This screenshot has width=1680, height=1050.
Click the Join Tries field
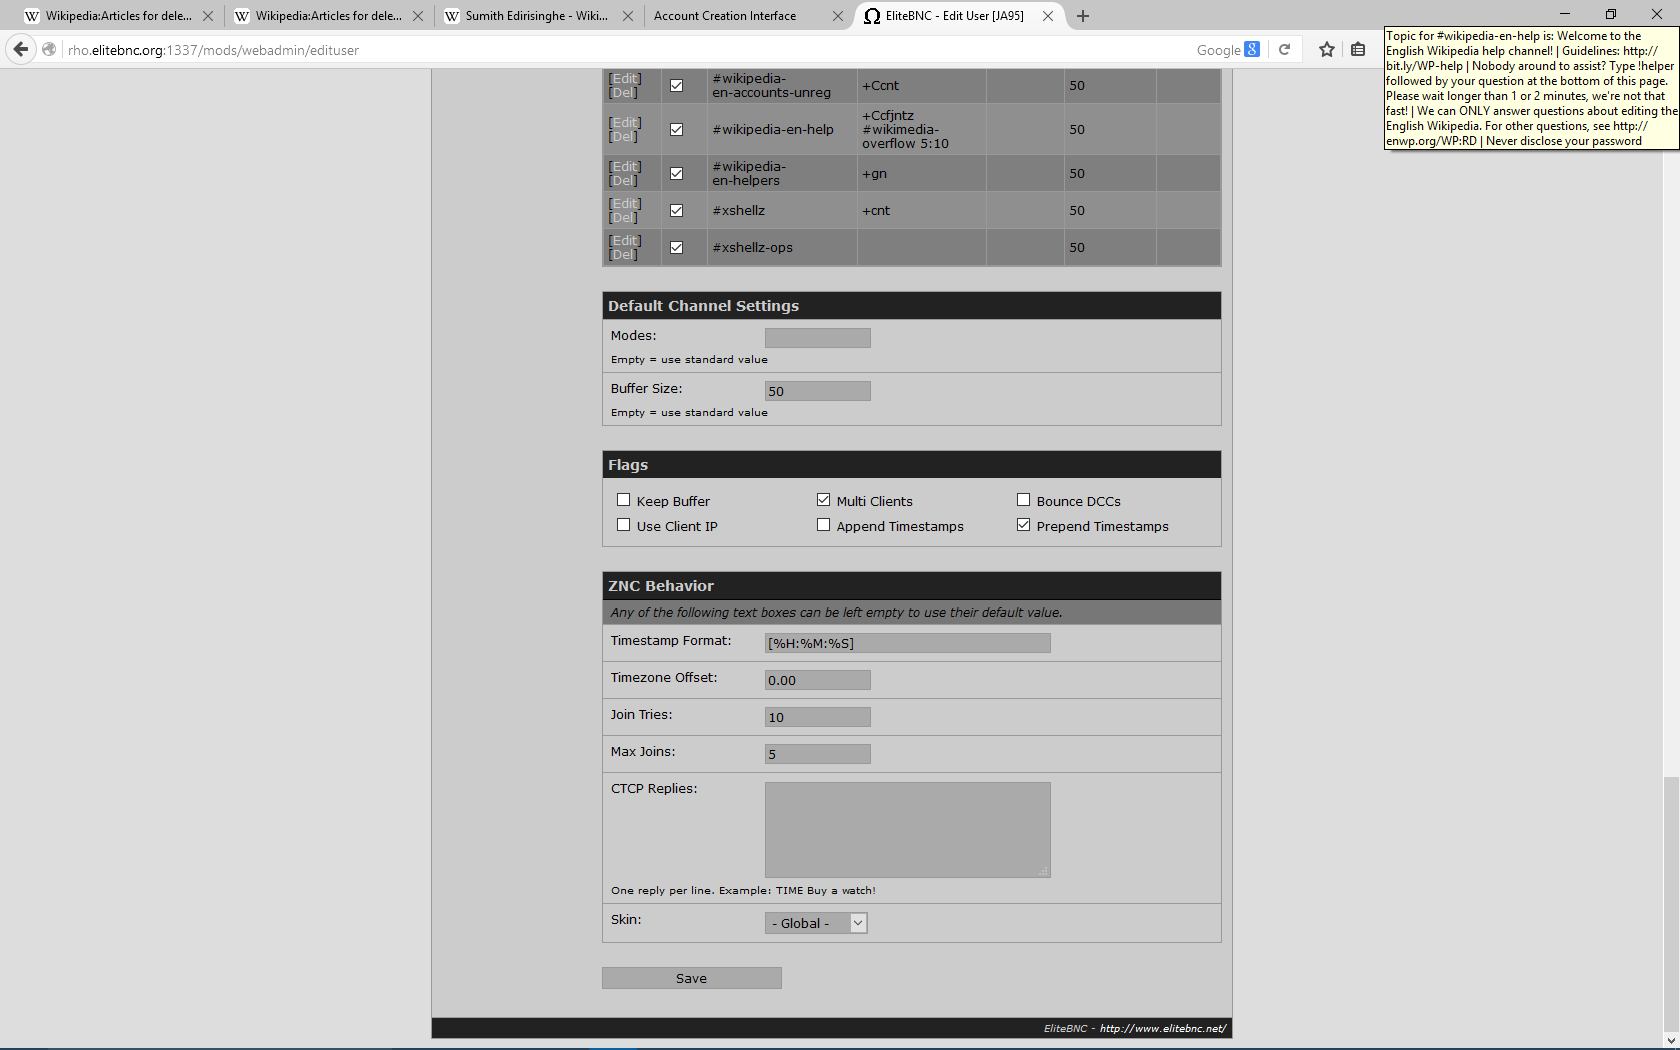[818, 717]
